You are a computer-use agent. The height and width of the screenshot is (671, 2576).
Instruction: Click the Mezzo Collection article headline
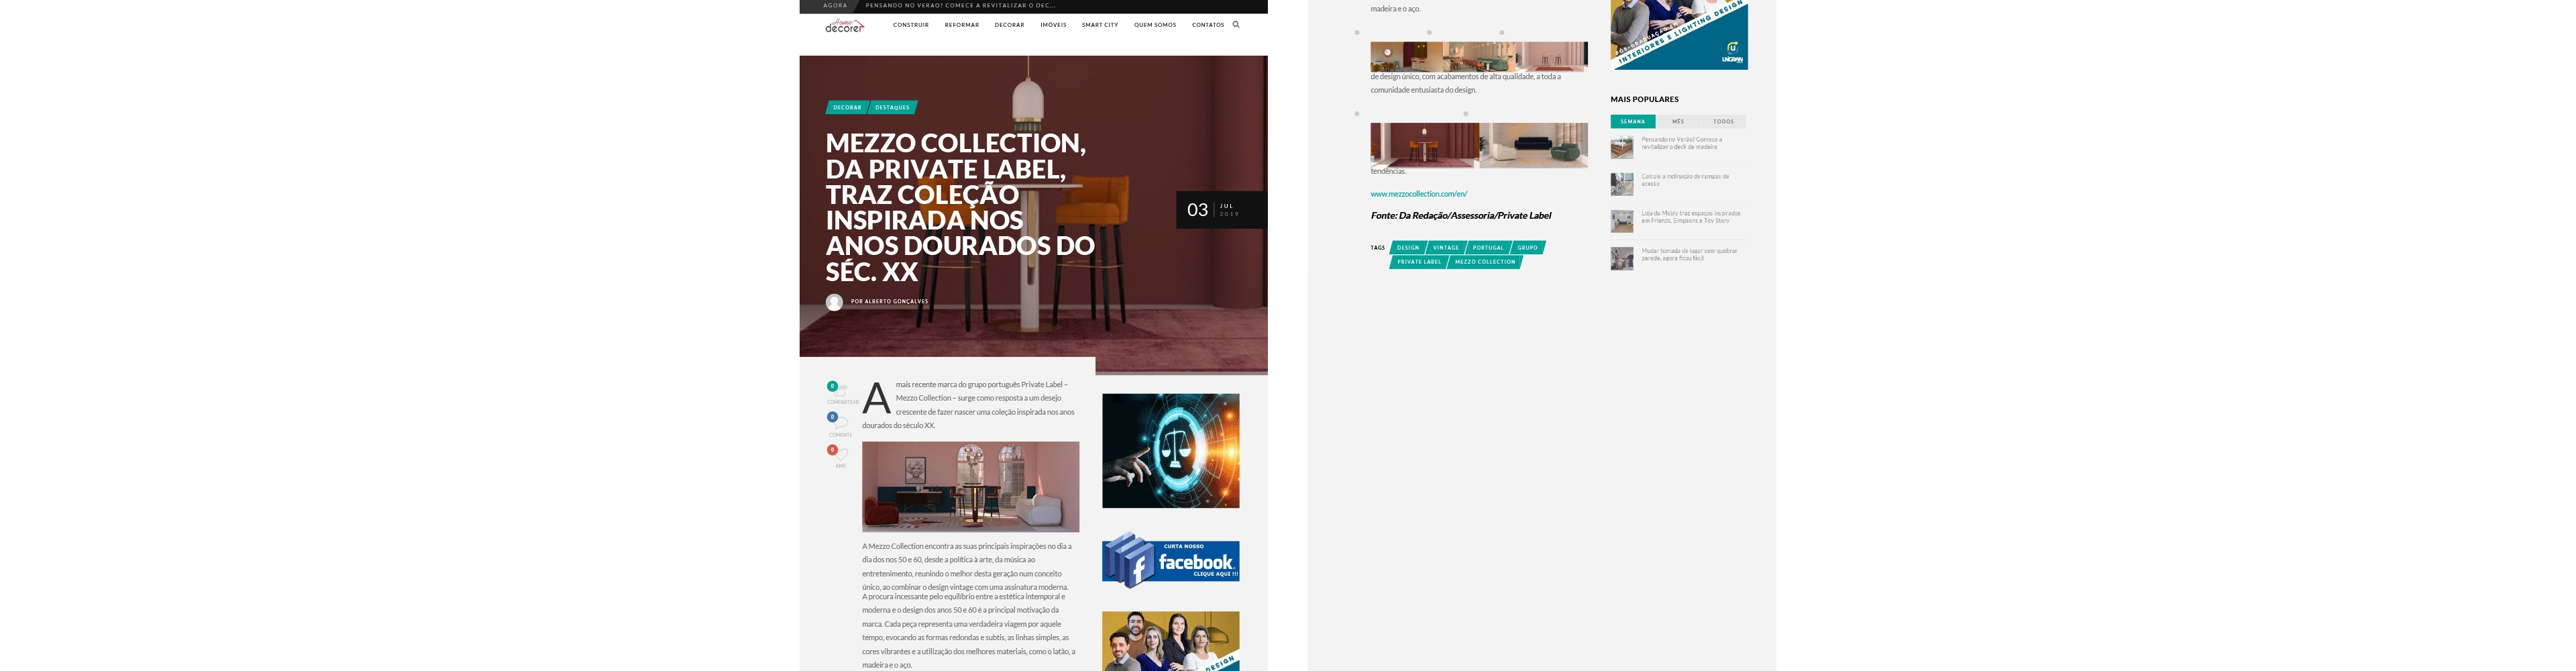(960, 207)
